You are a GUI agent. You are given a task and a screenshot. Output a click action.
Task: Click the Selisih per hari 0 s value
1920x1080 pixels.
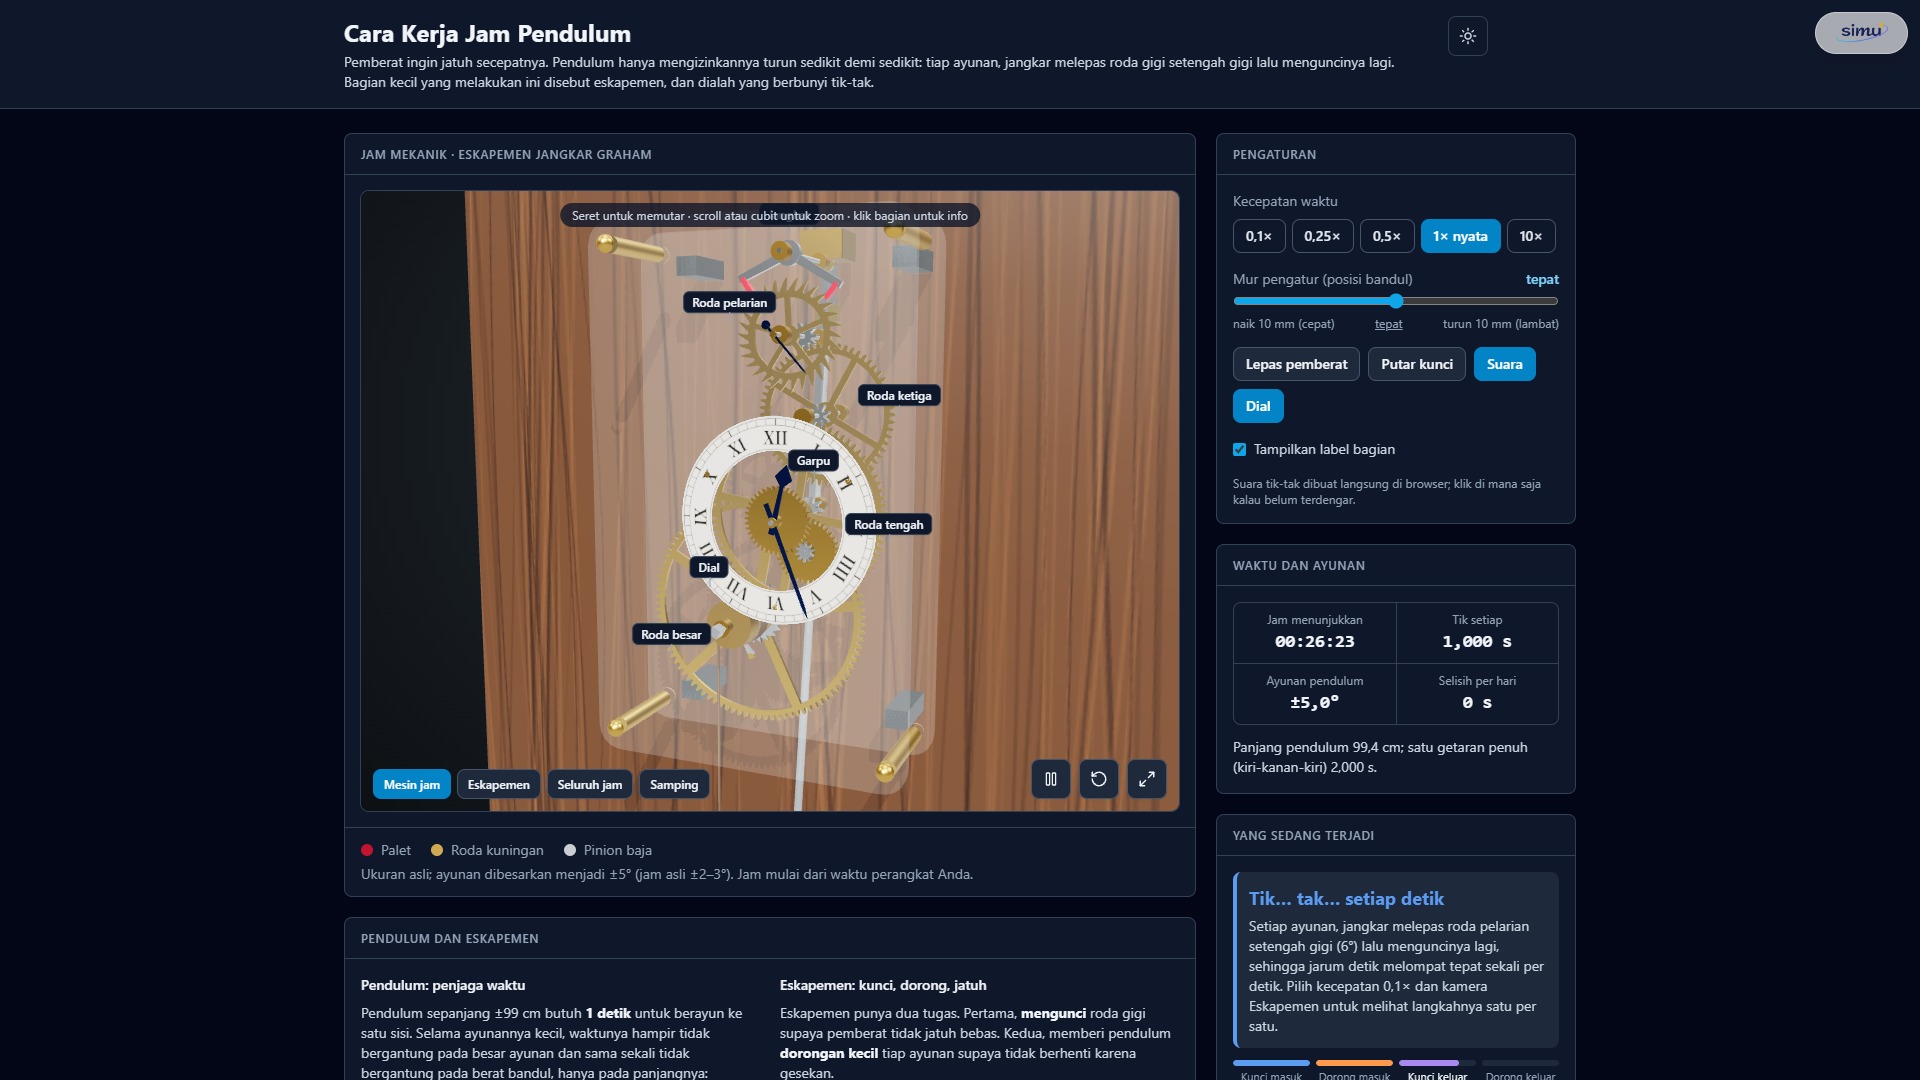1477,703
